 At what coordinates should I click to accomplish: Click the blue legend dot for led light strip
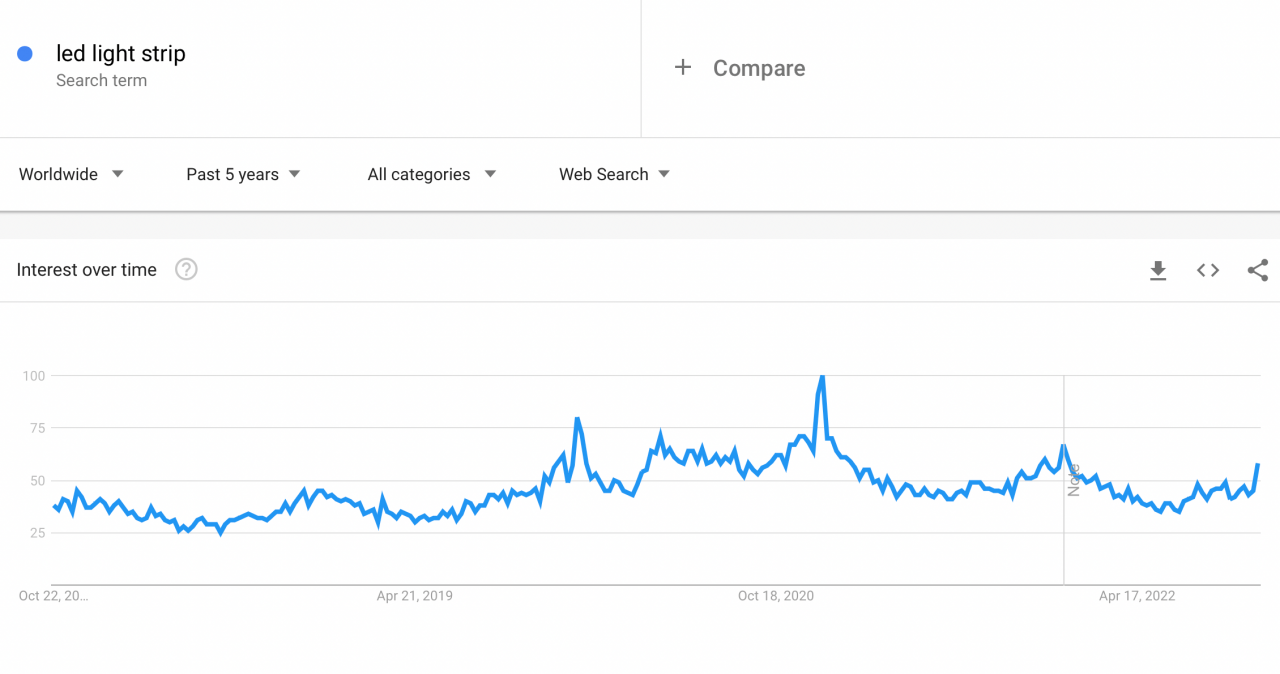click(x=24, y=53)
